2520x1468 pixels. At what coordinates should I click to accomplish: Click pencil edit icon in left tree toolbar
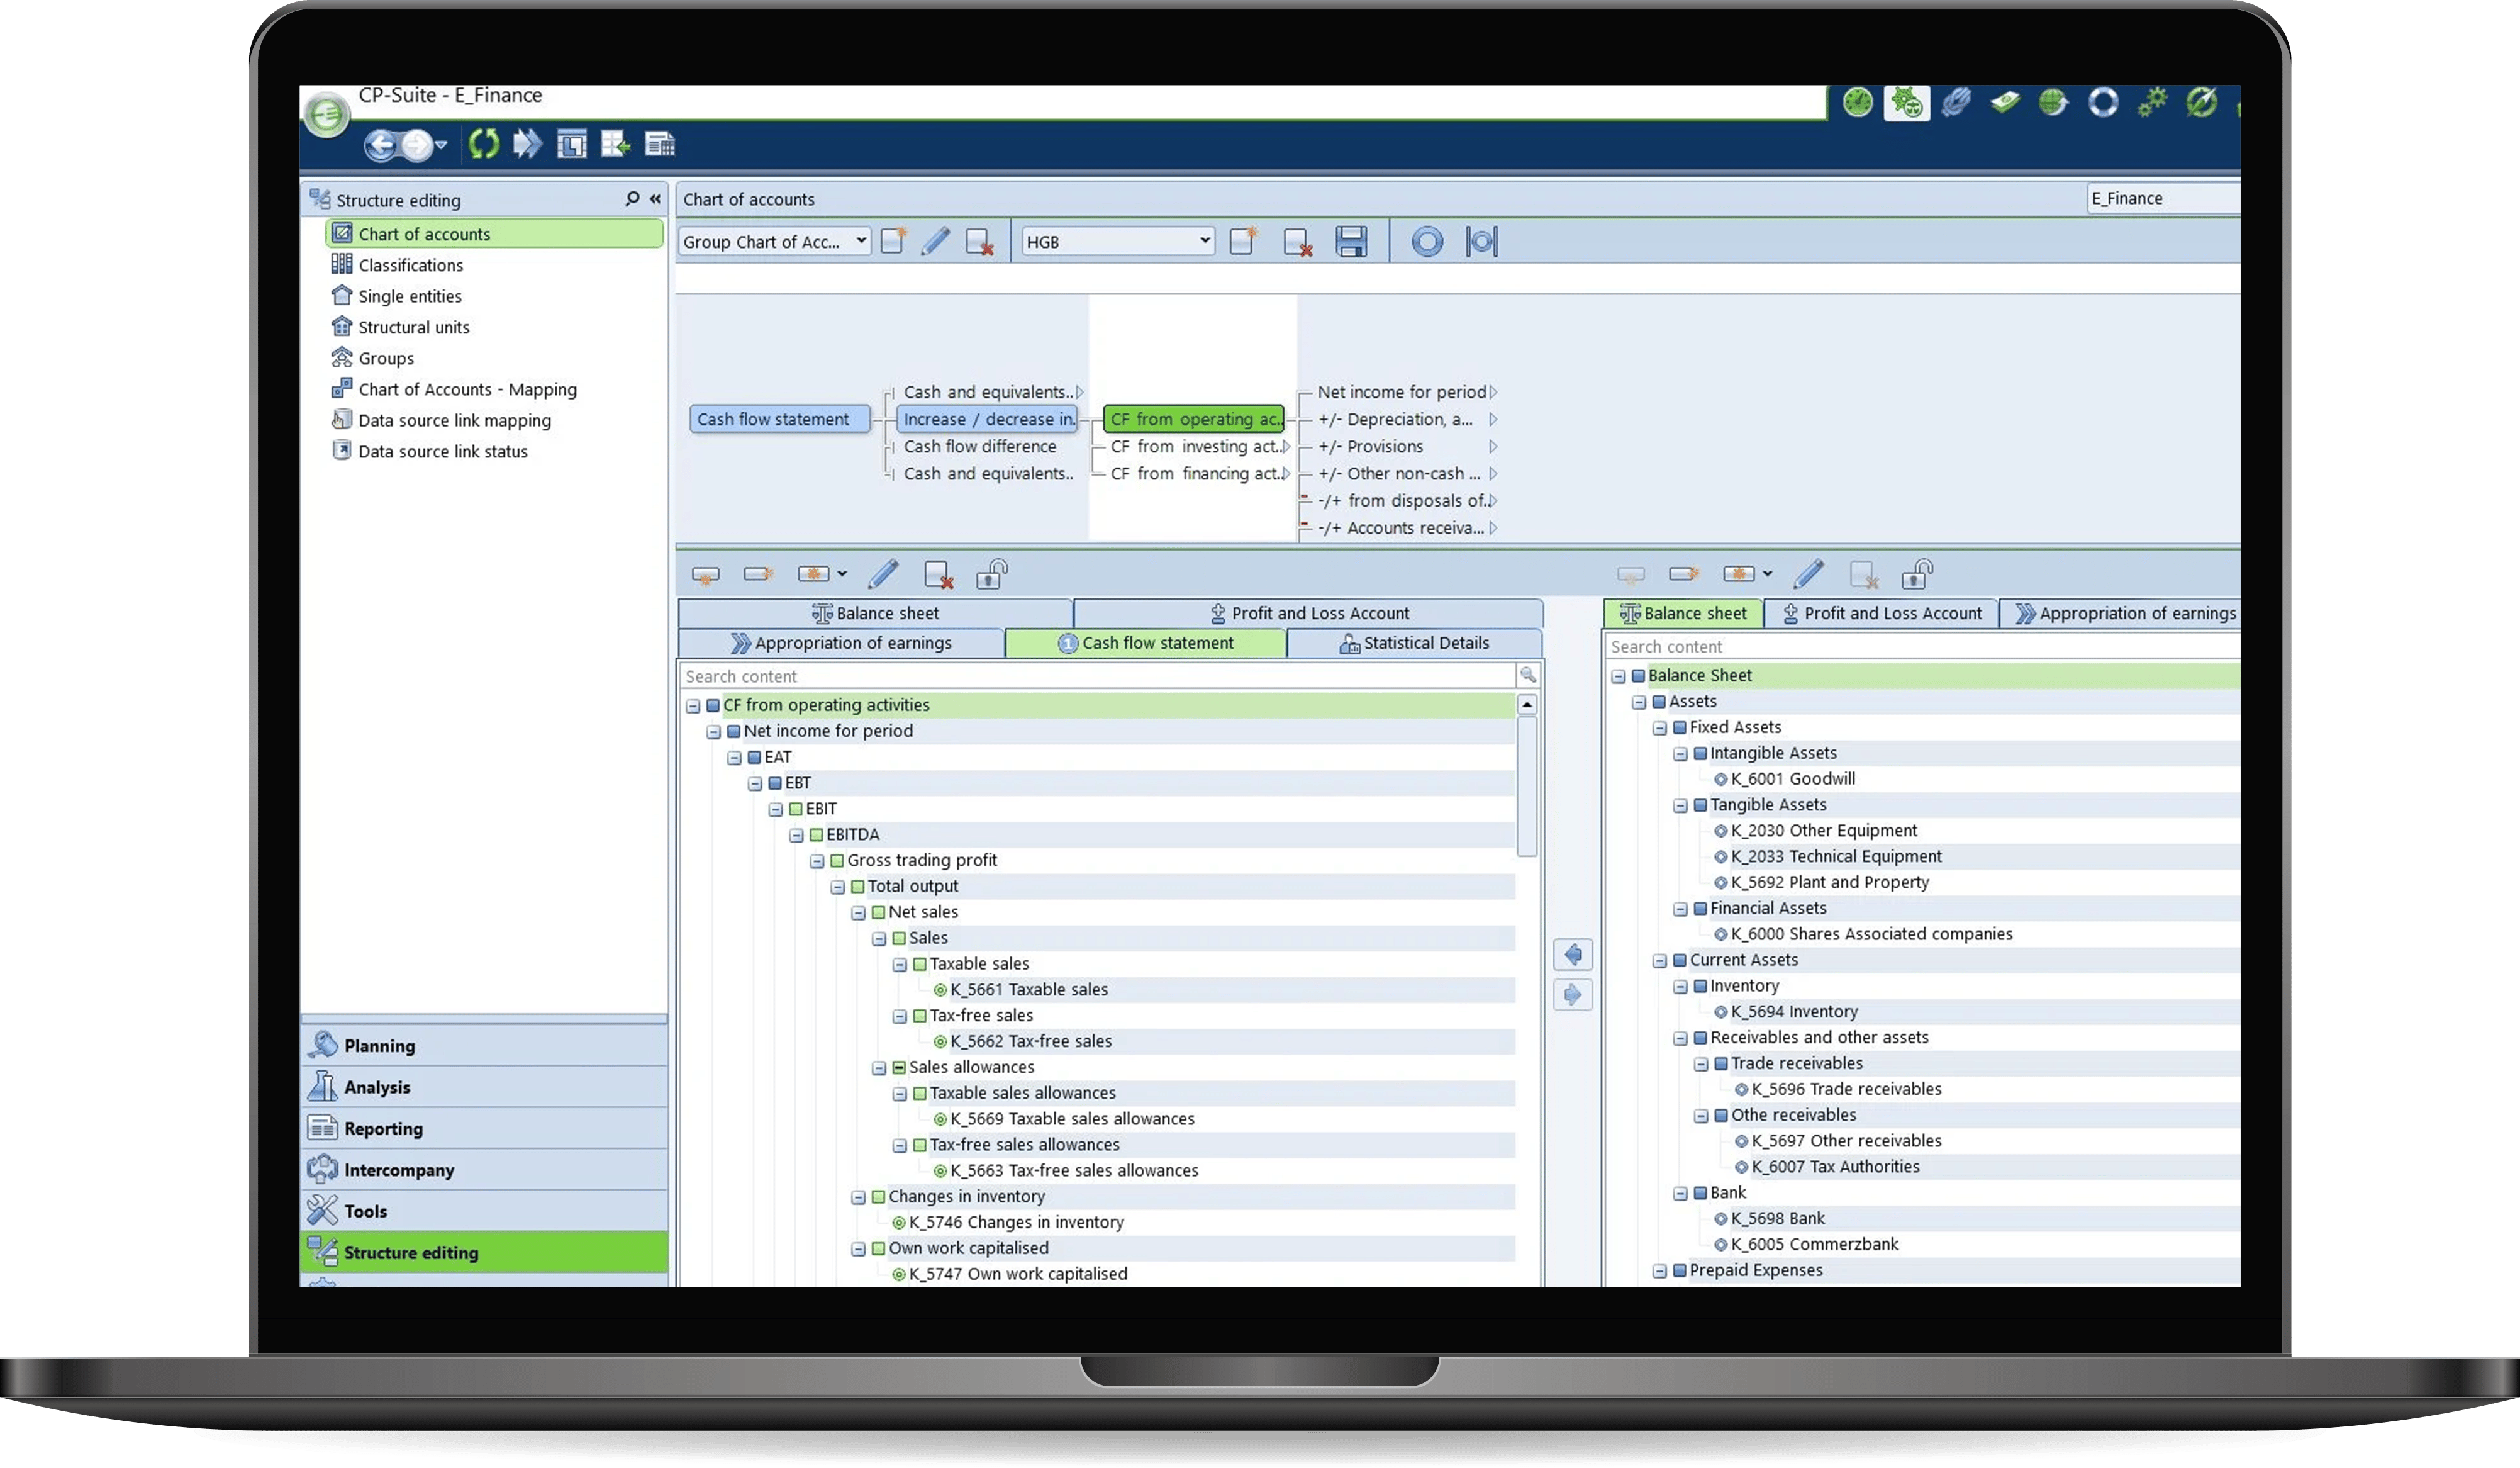(x=883, y=574)
